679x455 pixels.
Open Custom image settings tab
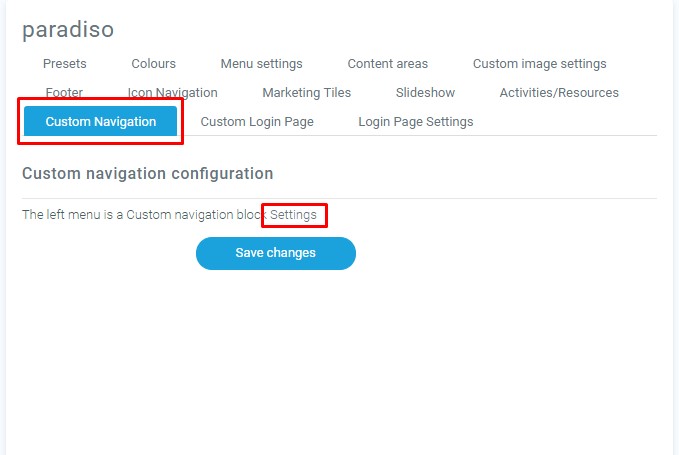[x=539, y=64]
